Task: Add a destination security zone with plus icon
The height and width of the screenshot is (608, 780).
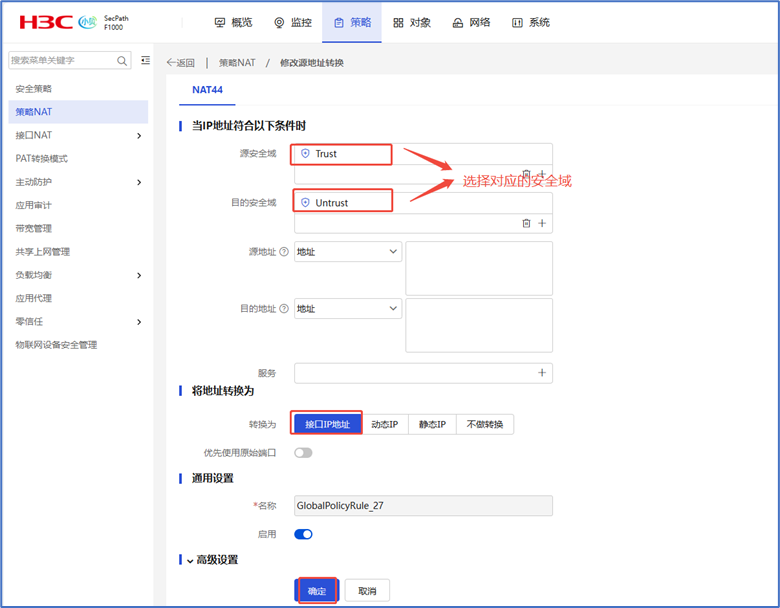Action: click(542, 223)
